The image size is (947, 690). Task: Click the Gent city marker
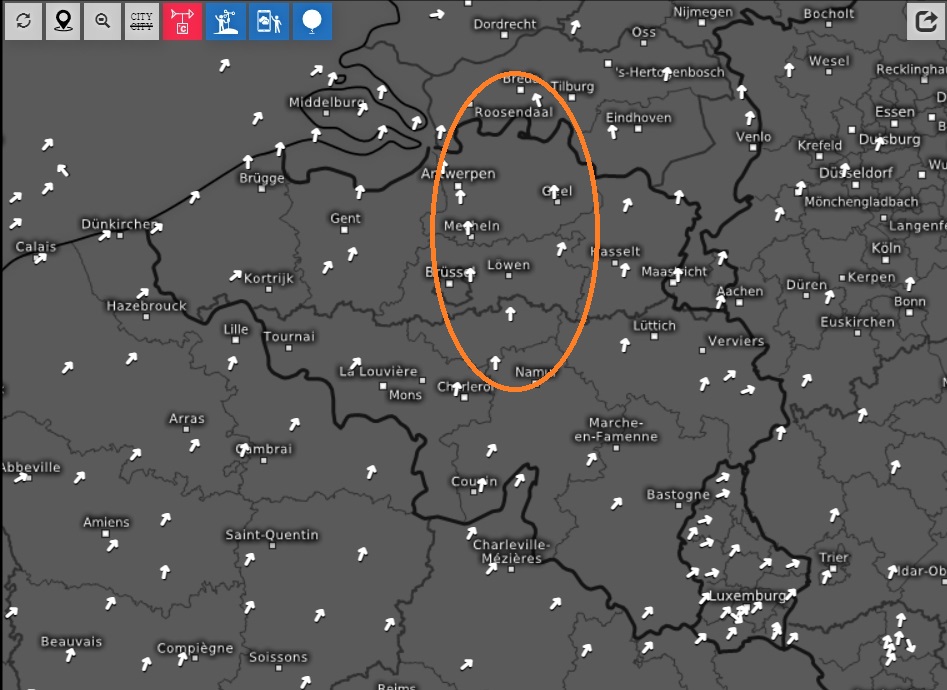pyautogui.click(x=345, y=230)
